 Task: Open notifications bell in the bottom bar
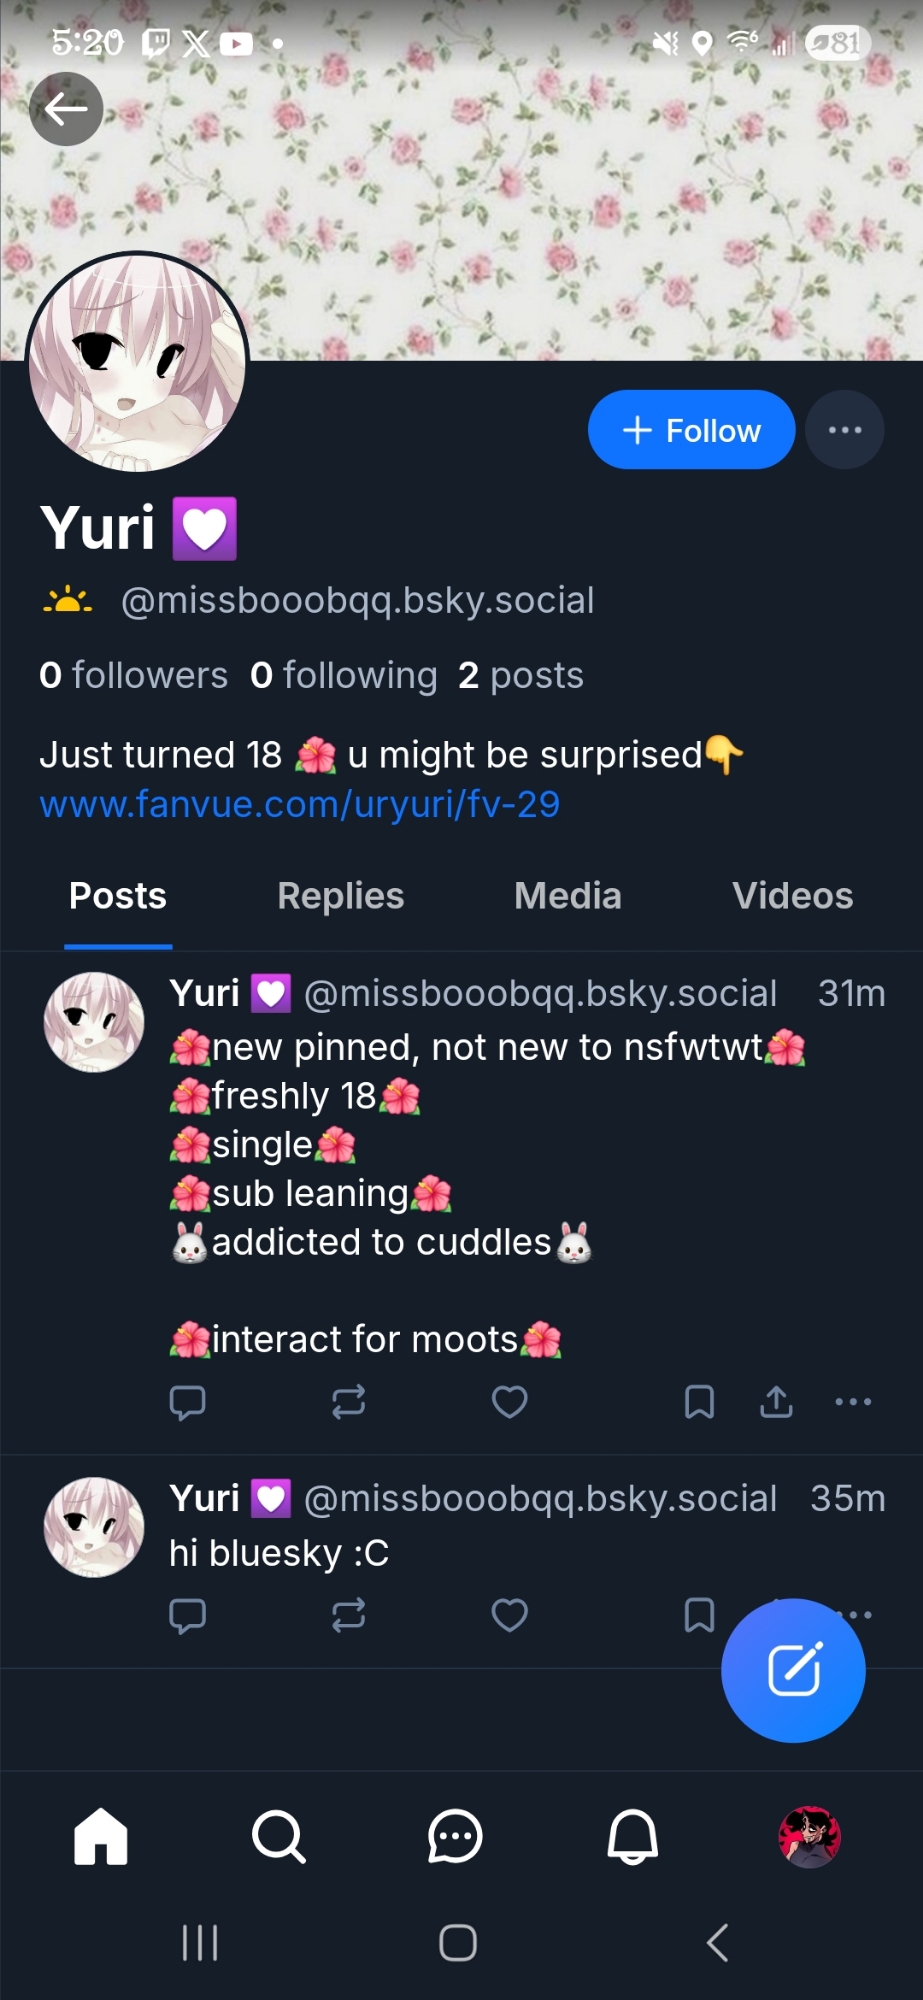pyautogui.click(x=633, y=1836)
